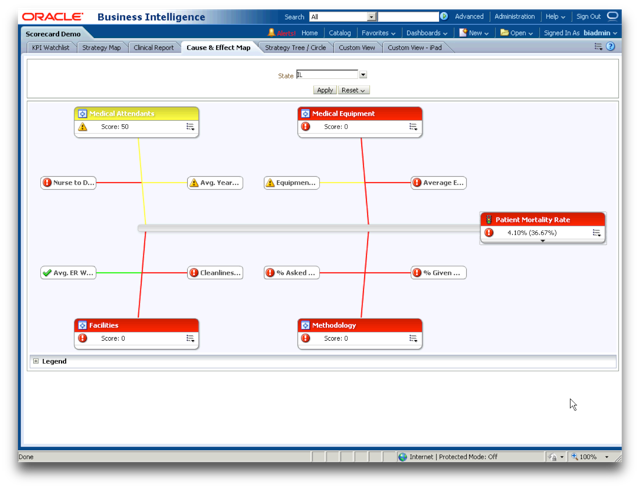The height and width of the screenshot is (489, 640).
Task: Open the Favorites dropdown menu
Action: [x=378, y=33]
